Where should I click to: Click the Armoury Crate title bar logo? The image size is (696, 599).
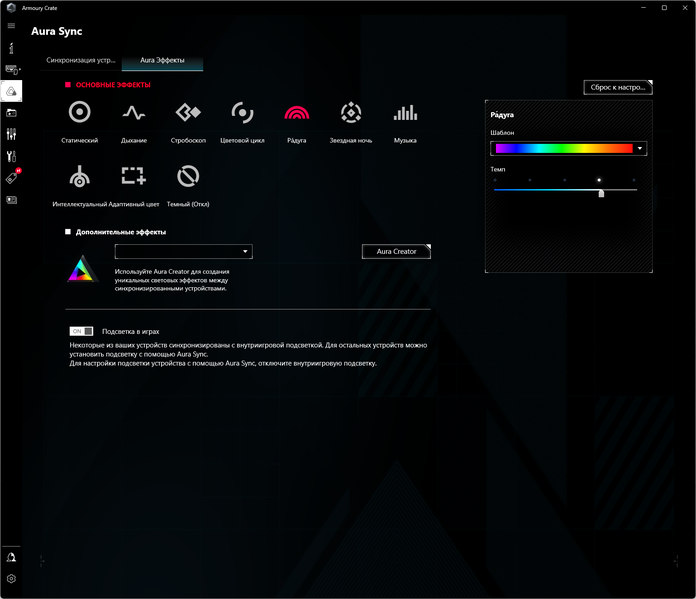(12, 8)
